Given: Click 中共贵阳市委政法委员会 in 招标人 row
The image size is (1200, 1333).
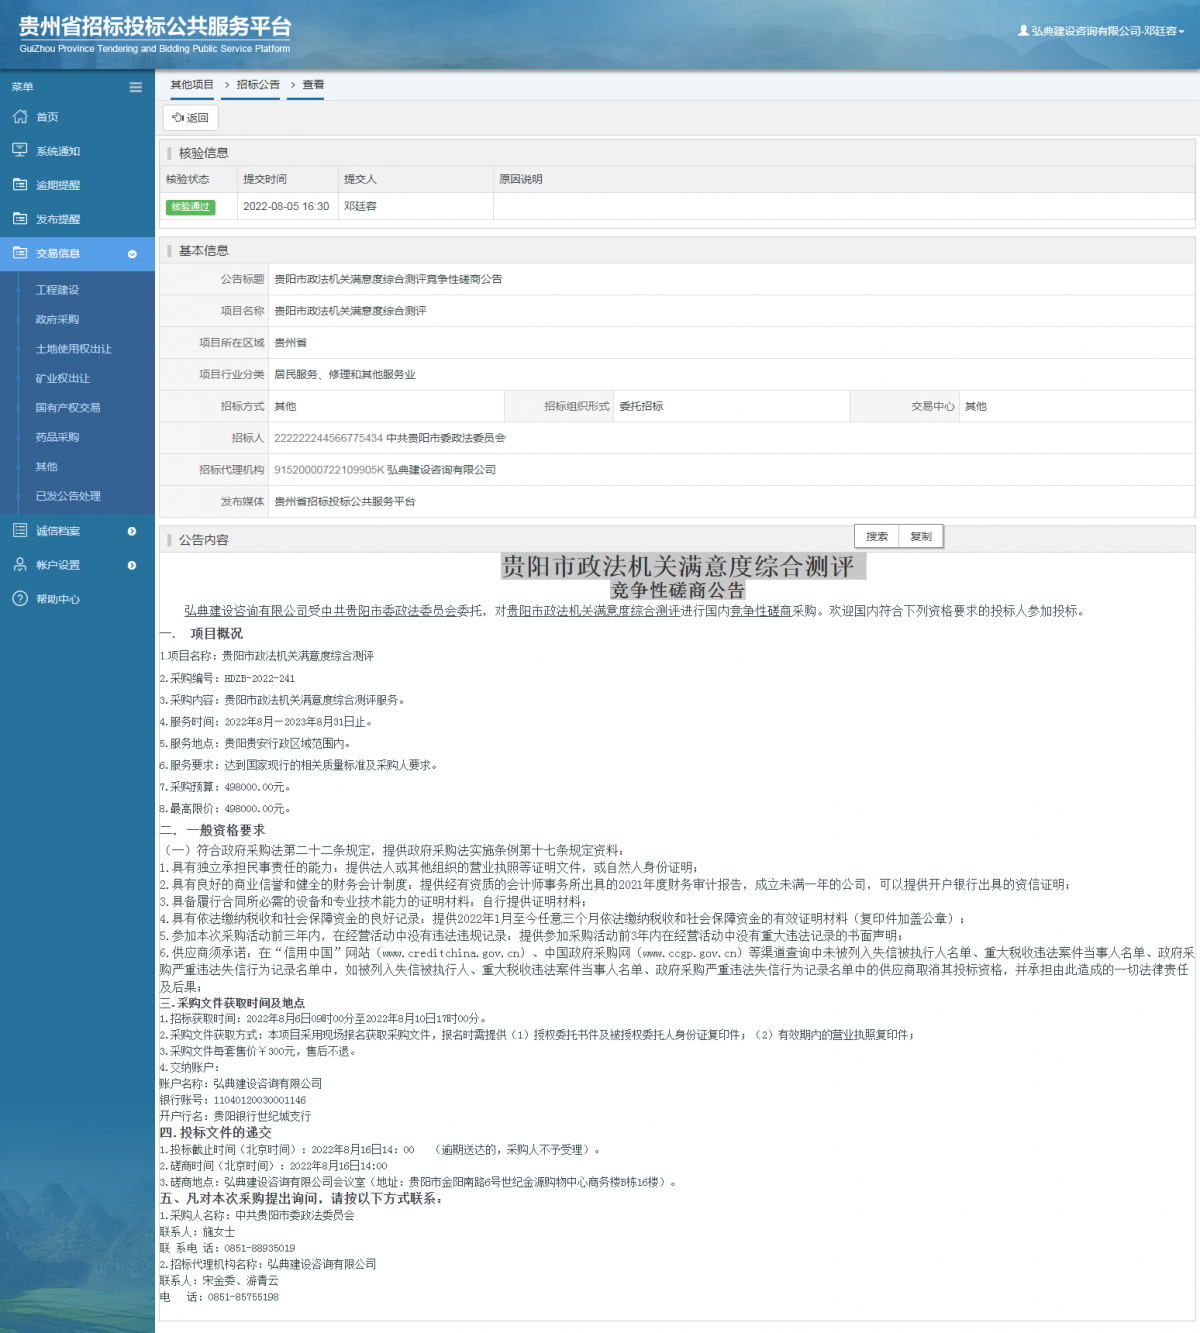Looking at the screenshot, I should 446,439.
